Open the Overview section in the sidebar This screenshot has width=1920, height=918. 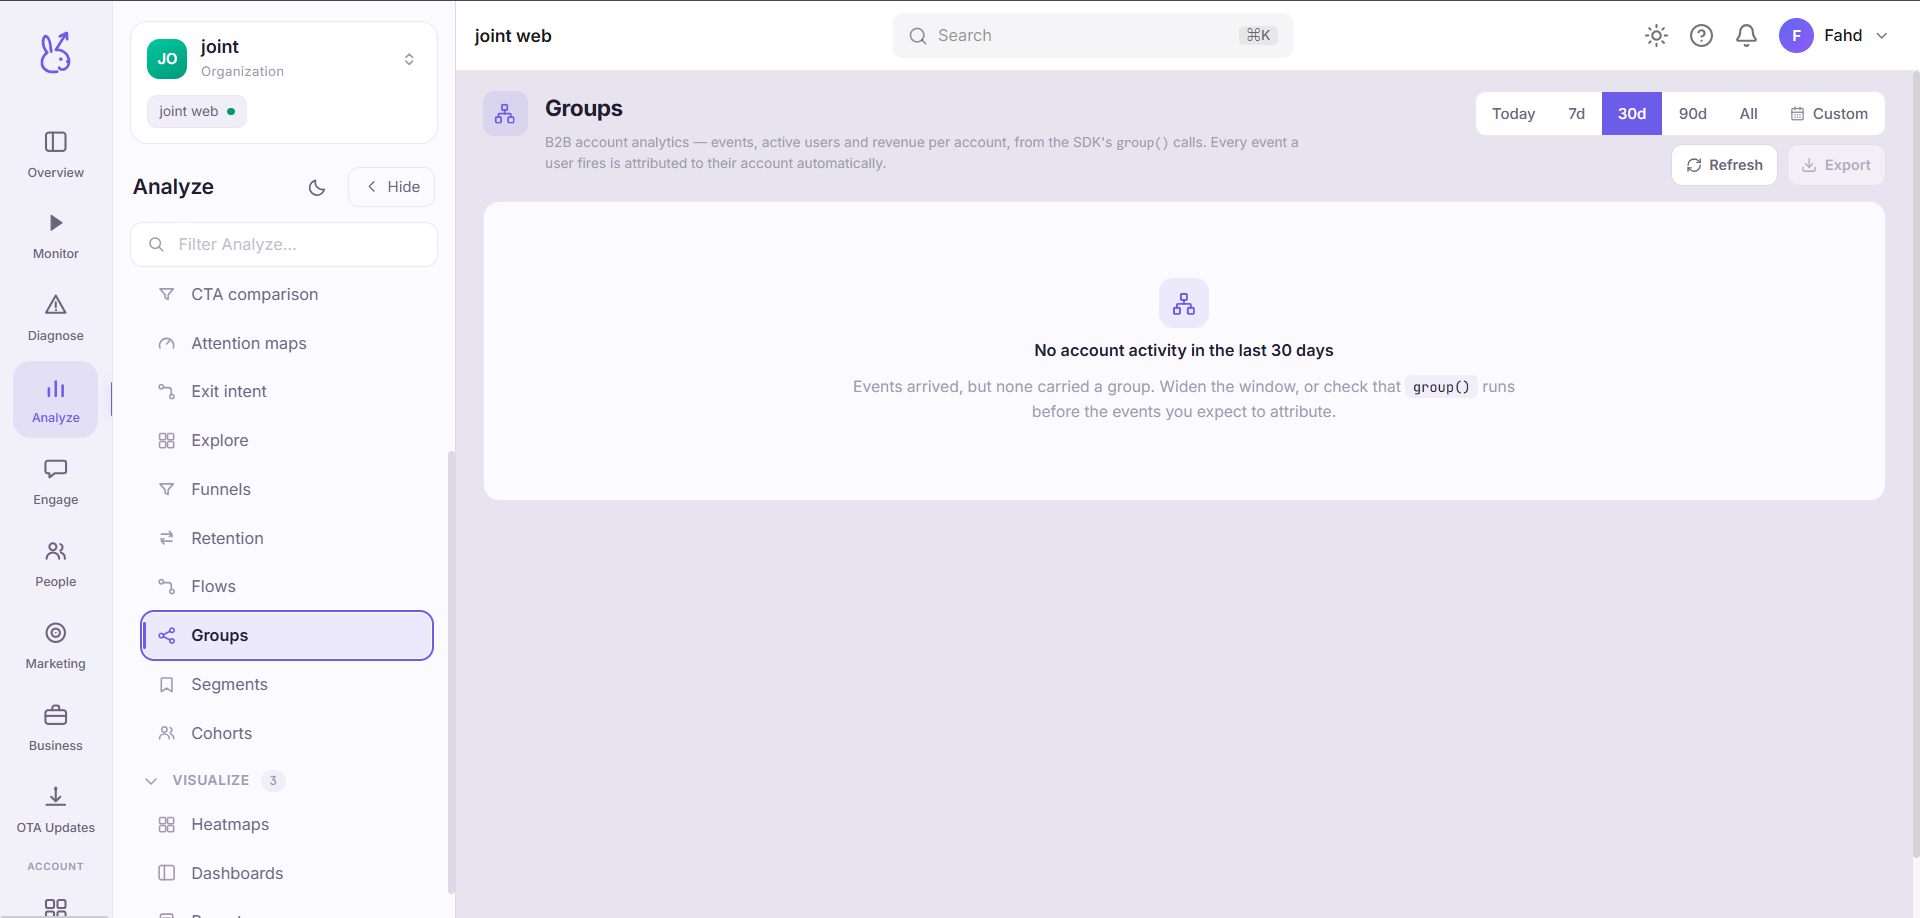pos(56,155)
